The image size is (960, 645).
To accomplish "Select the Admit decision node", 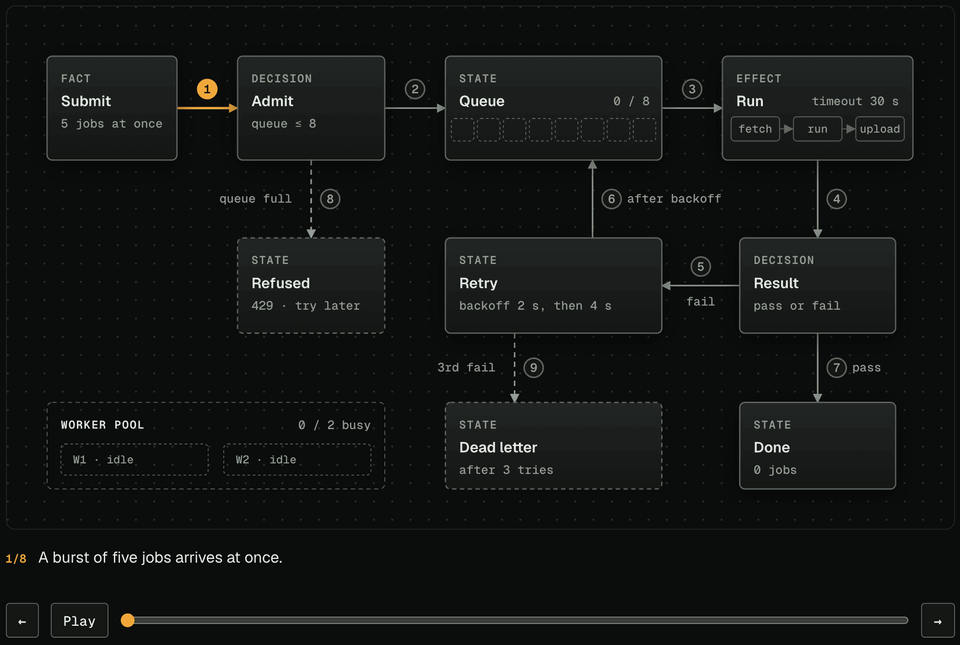I will coord(311,108).
